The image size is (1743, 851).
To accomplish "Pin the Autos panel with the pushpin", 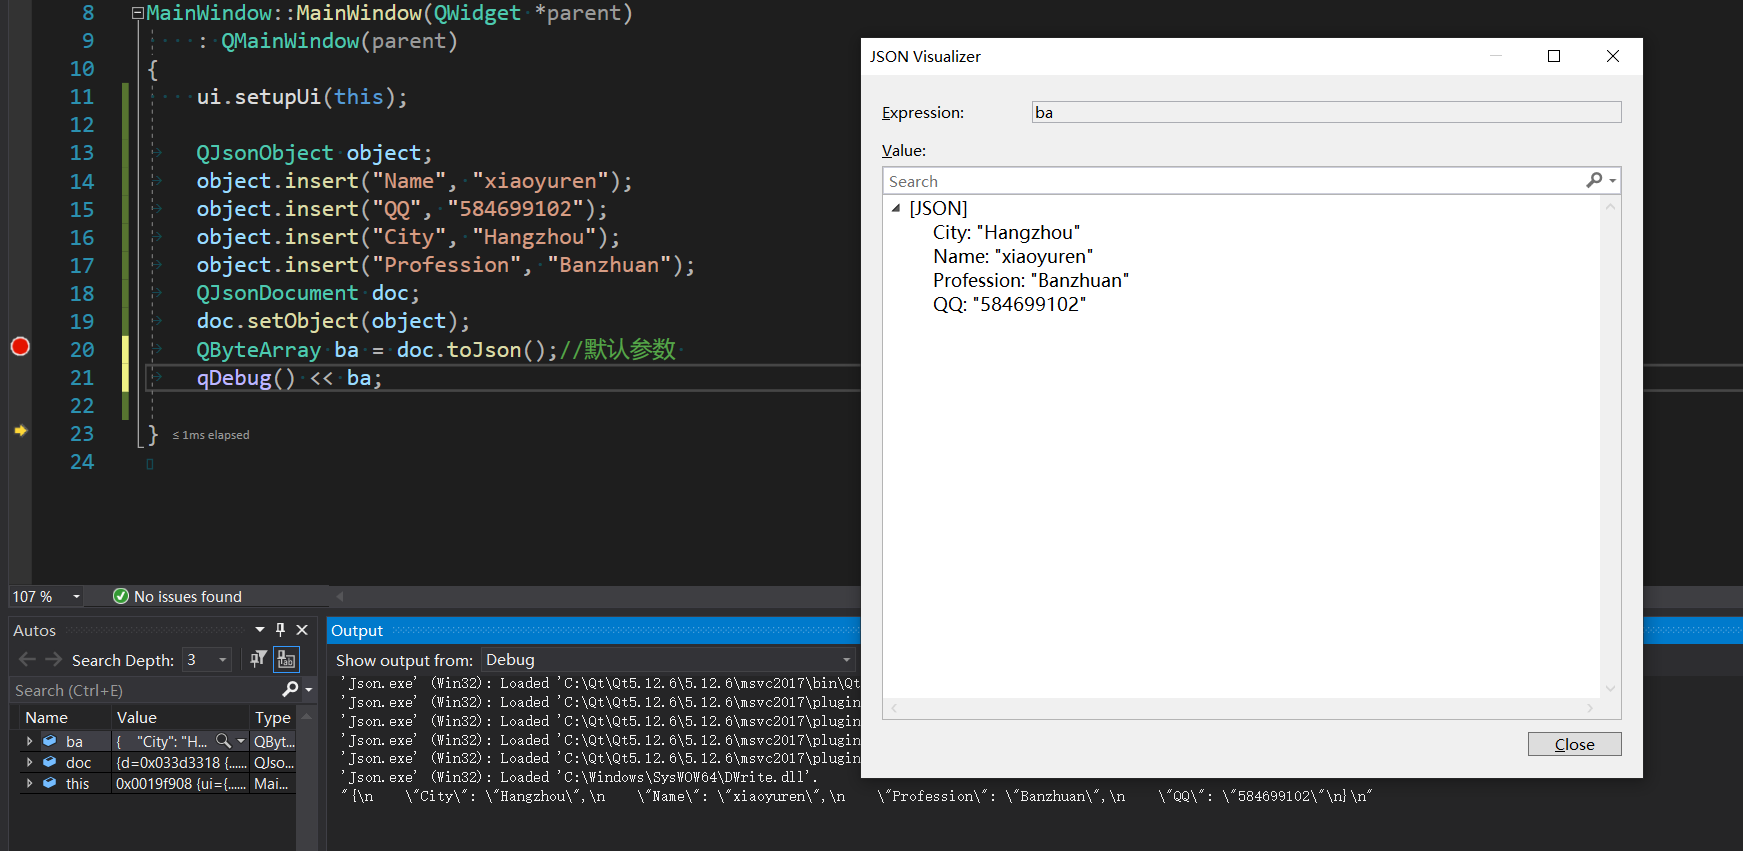I will click(x=280, y=630).
